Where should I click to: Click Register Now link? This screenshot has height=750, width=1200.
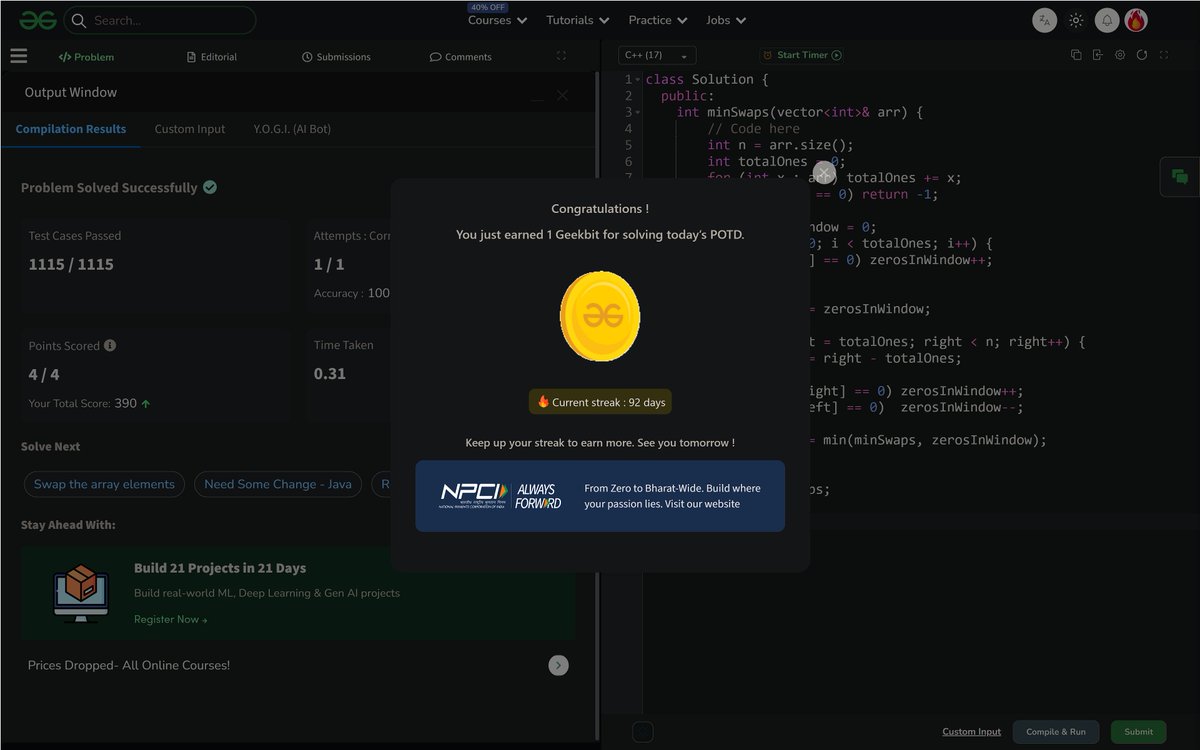170,620
